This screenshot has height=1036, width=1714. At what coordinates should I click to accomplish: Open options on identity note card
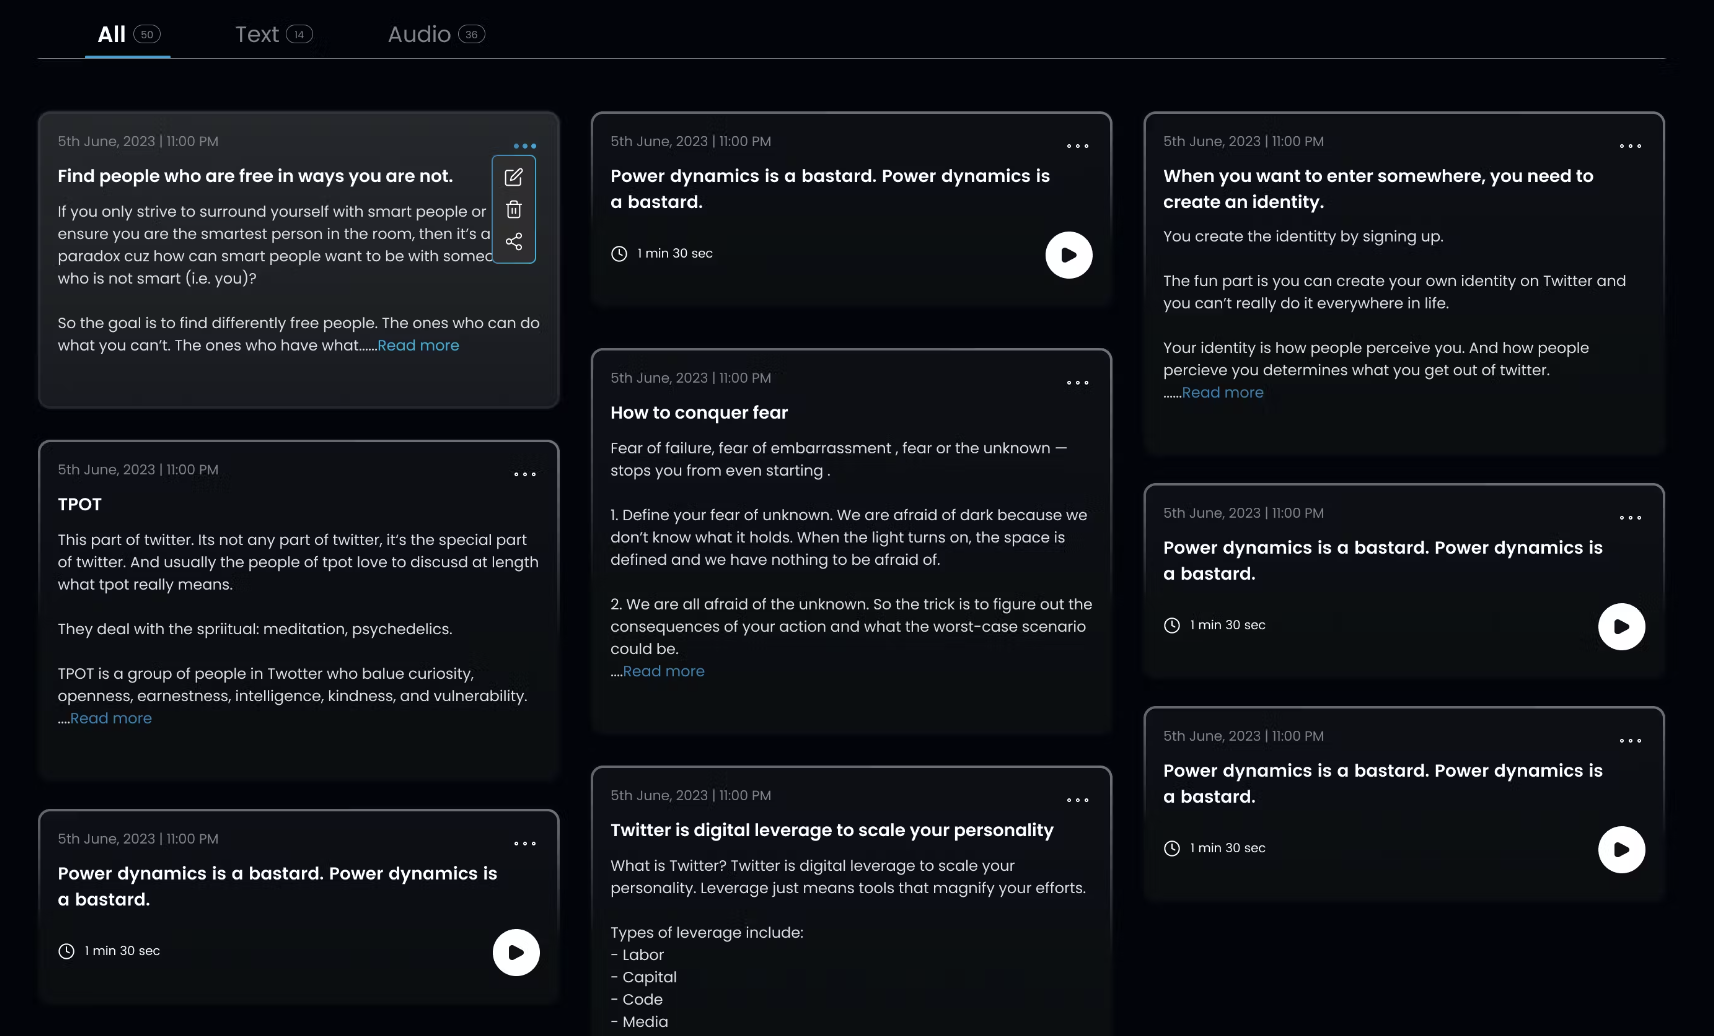pyautogui.click(x=1630, y=146)
